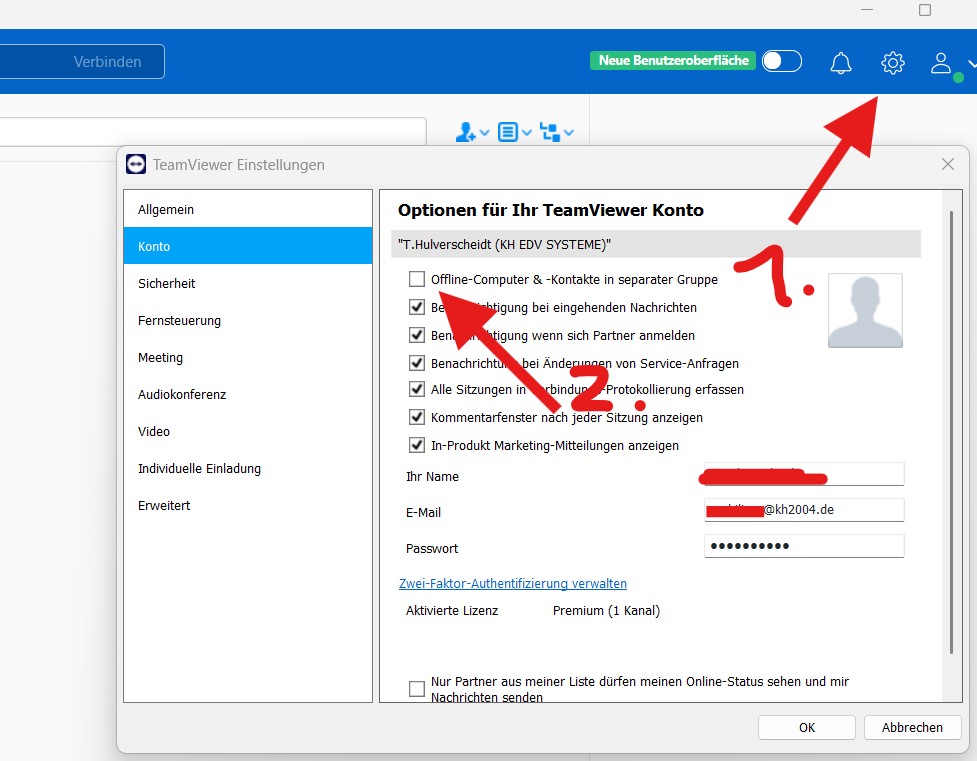
Task: Click the settings panel vertical scrollbar
Action: [x=951, y=432]
